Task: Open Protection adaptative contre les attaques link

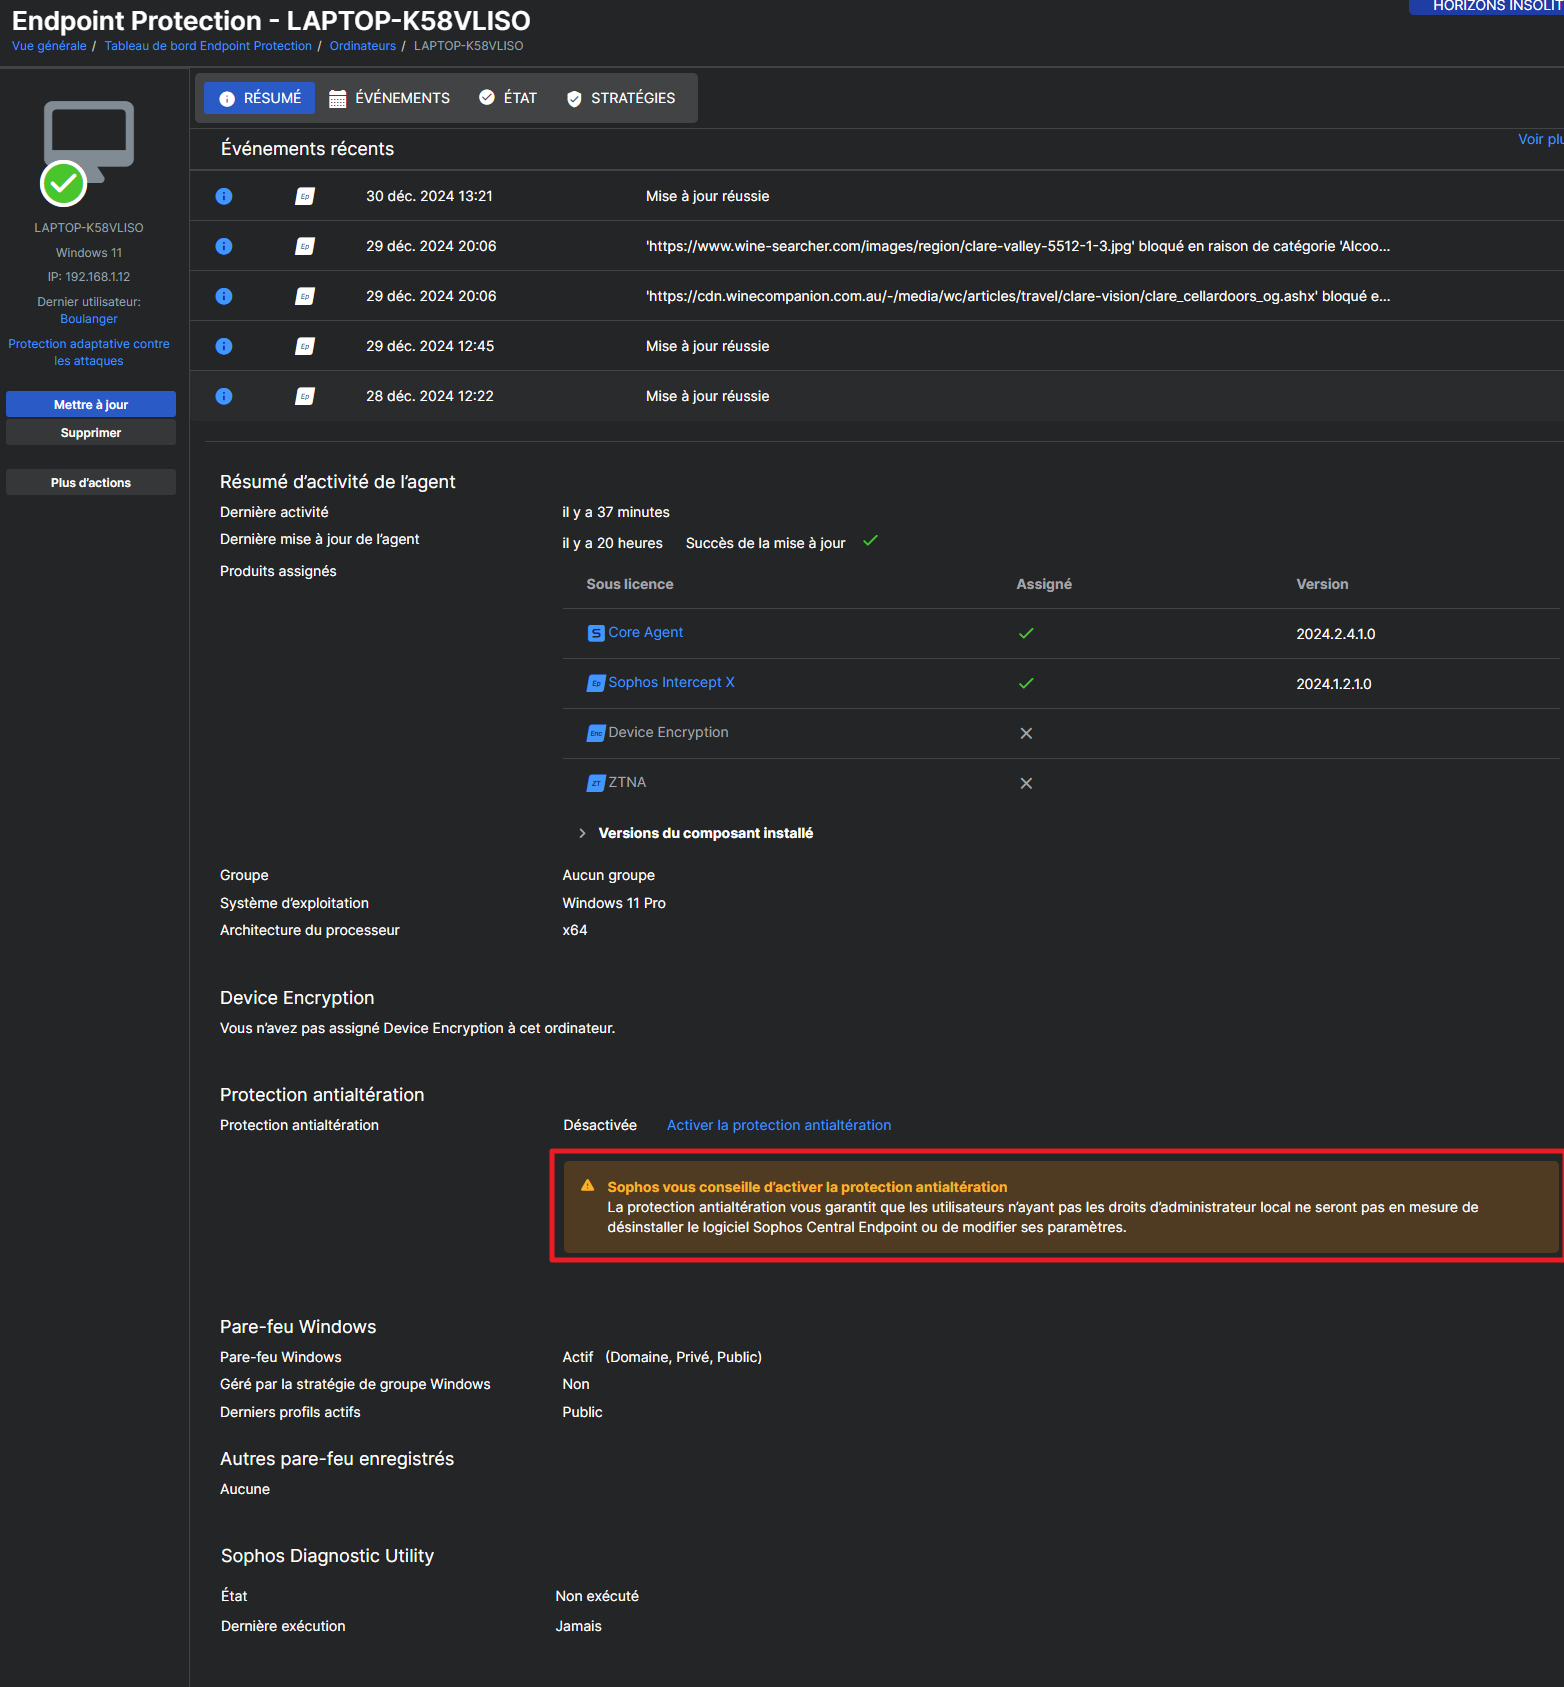Action: click(x=89, y=352)
